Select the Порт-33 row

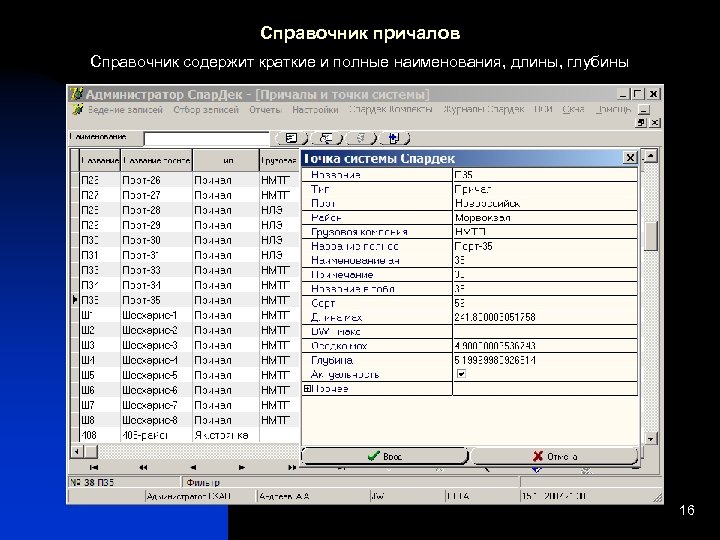[186, 270]
